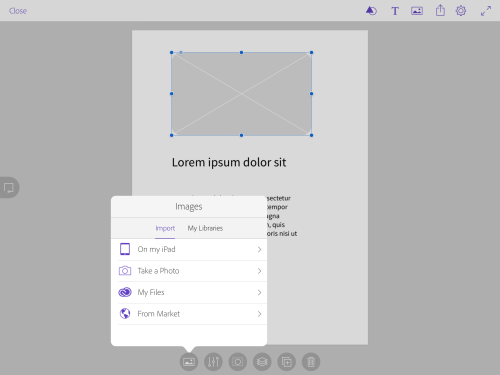Open the adjustments sliders icon
500x375 pixels.
(x=213, y=362)
